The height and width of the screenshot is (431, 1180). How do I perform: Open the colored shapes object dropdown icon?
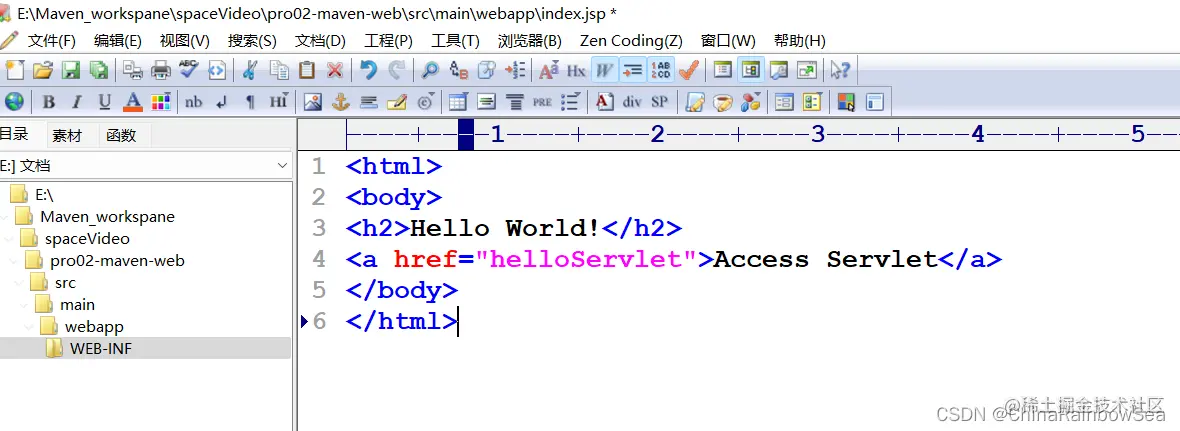coord(750,102)
